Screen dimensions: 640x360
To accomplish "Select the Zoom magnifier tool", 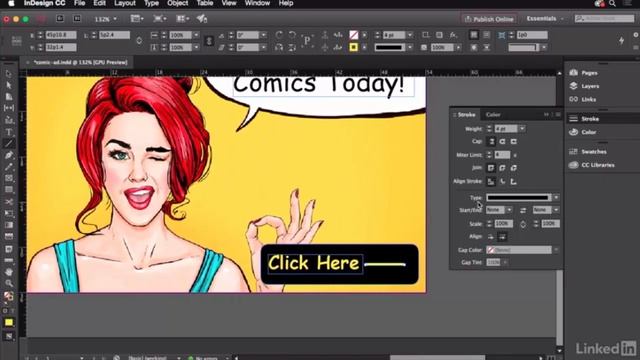I will [x=9, y=283].
